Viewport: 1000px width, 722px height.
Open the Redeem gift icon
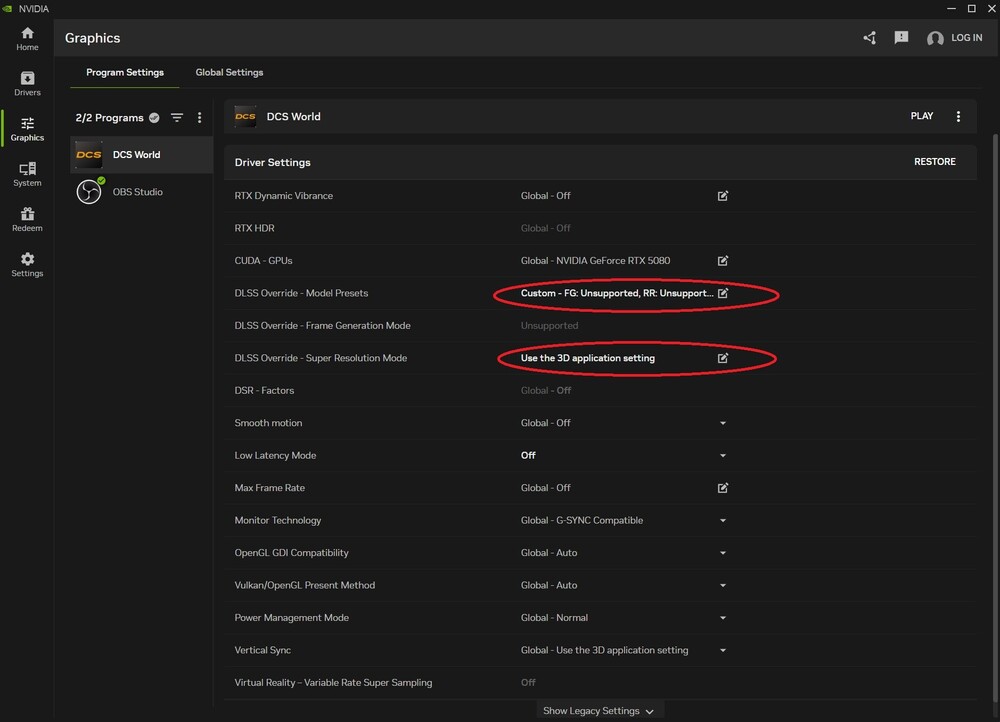tap(27, 219)
